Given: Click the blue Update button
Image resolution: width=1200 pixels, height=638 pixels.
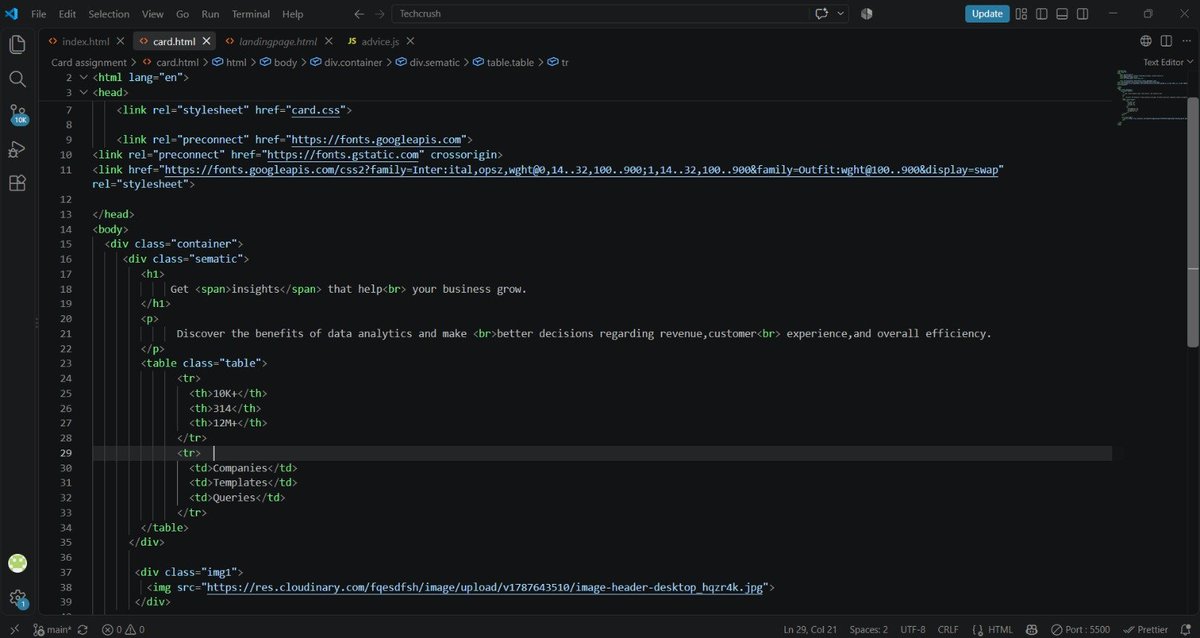Looking at the screenshot, I should point(986,14).
